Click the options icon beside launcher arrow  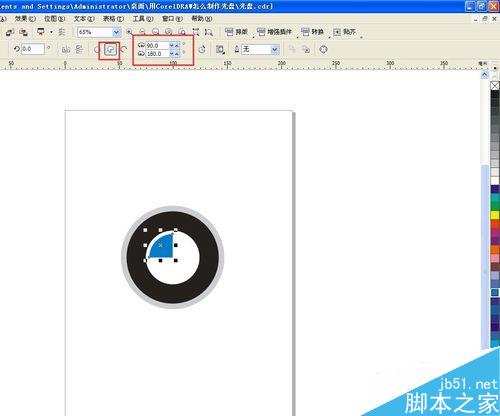coord(62,32)
